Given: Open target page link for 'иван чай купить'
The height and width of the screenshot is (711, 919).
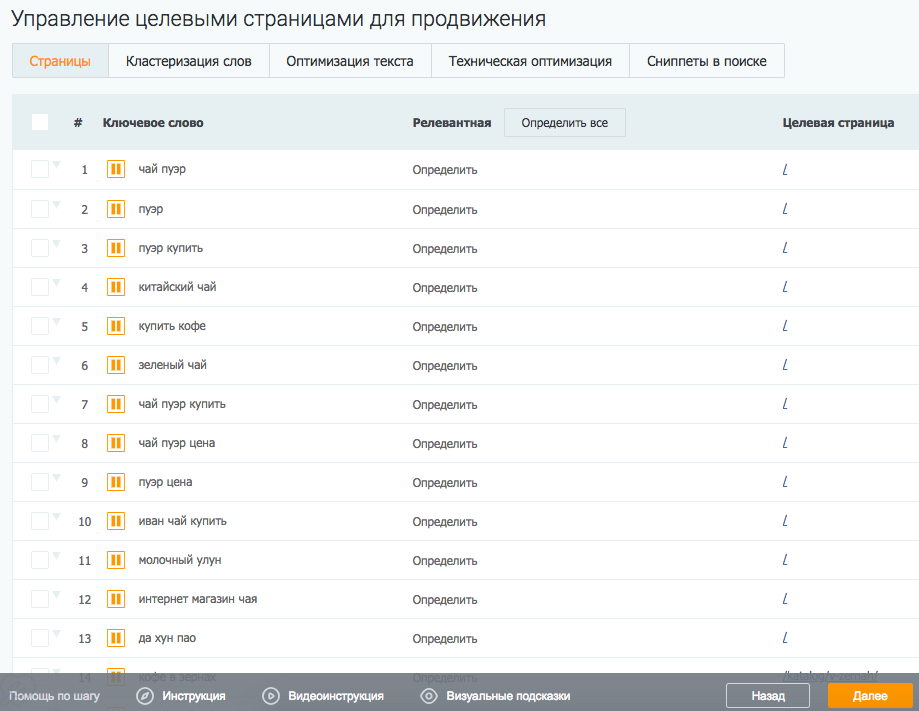Looking at the screenshot, I should pos(785,522).
